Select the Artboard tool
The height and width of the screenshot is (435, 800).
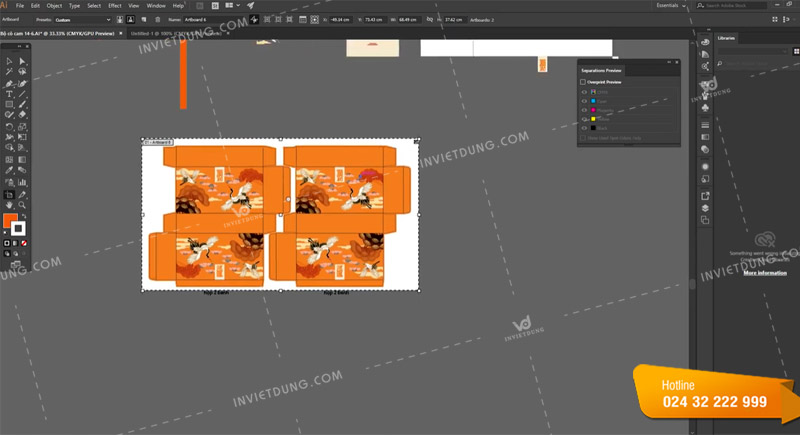(9, 194)
